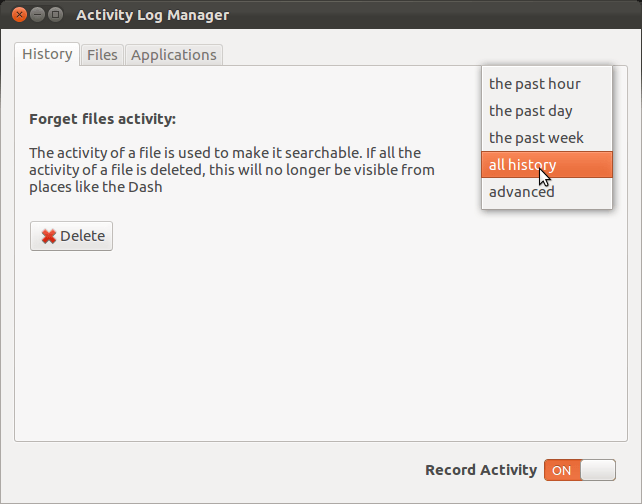Click the orange ON label of the switch
Viewport: 642px width, 504px height.
(561, 470)
